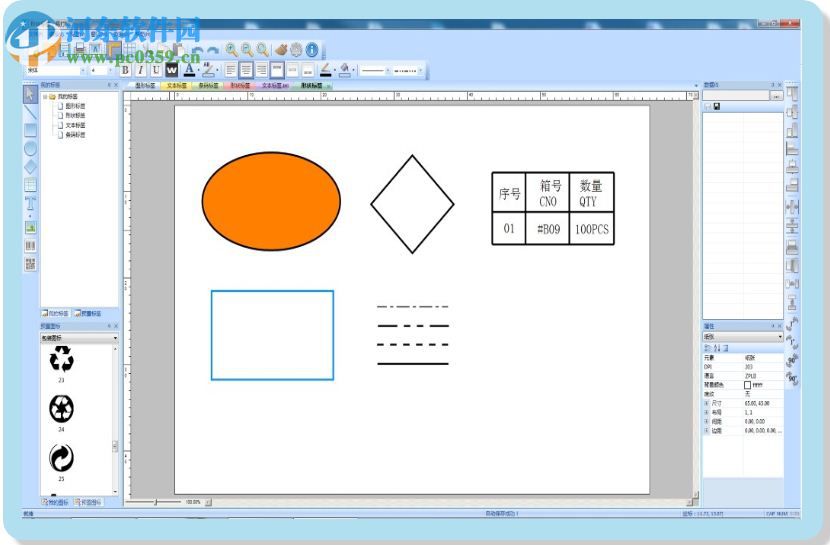This screenshot has height=545, width=830.
Task: Set vertical text alignment to top
Action: pos(277,70)
